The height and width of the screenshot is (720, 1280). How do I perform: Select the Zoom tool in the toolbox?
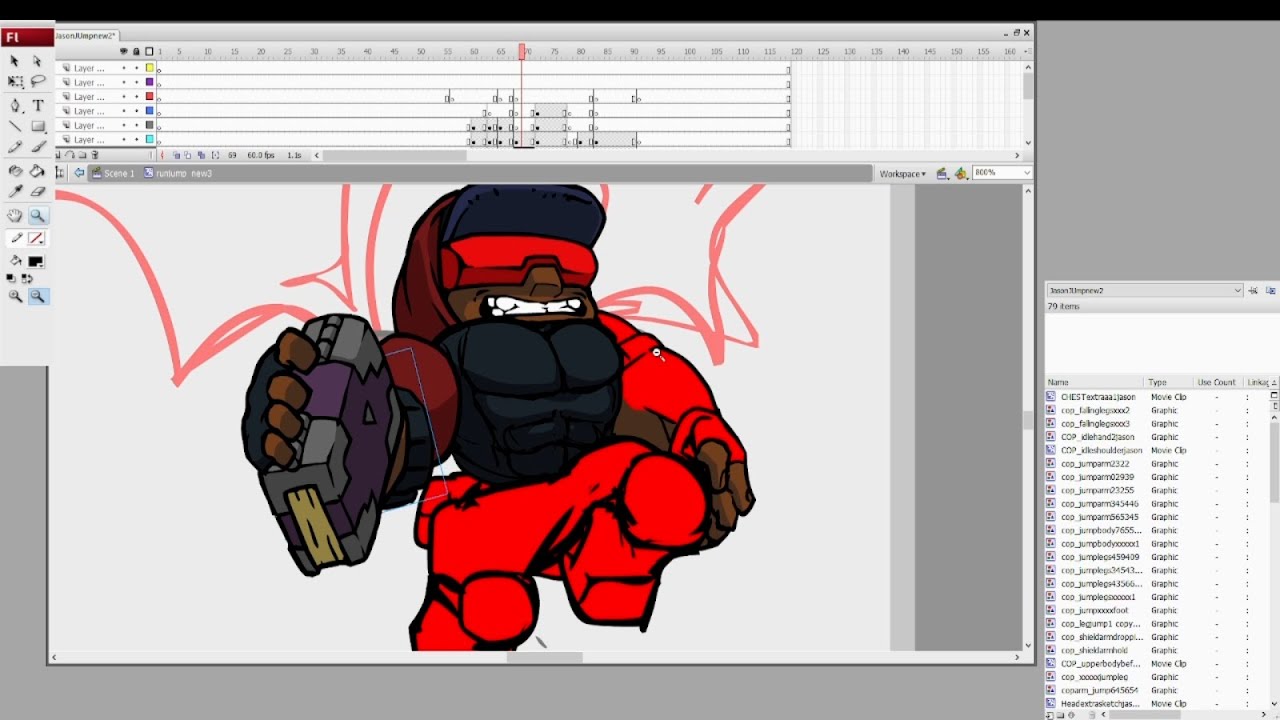37,215
